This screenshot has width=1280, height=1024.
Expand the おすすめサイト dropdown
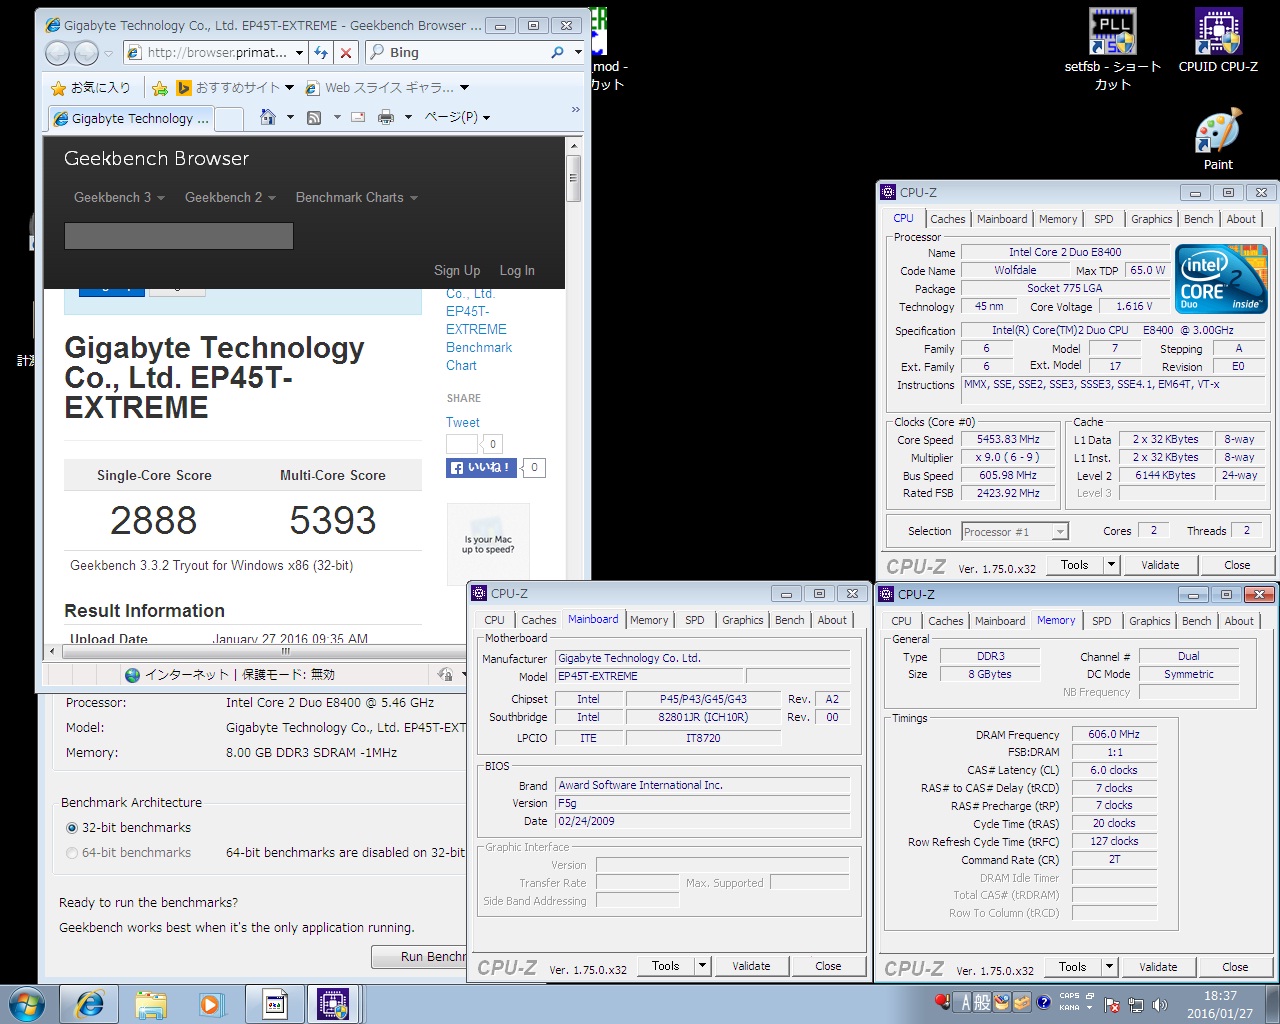290,88
